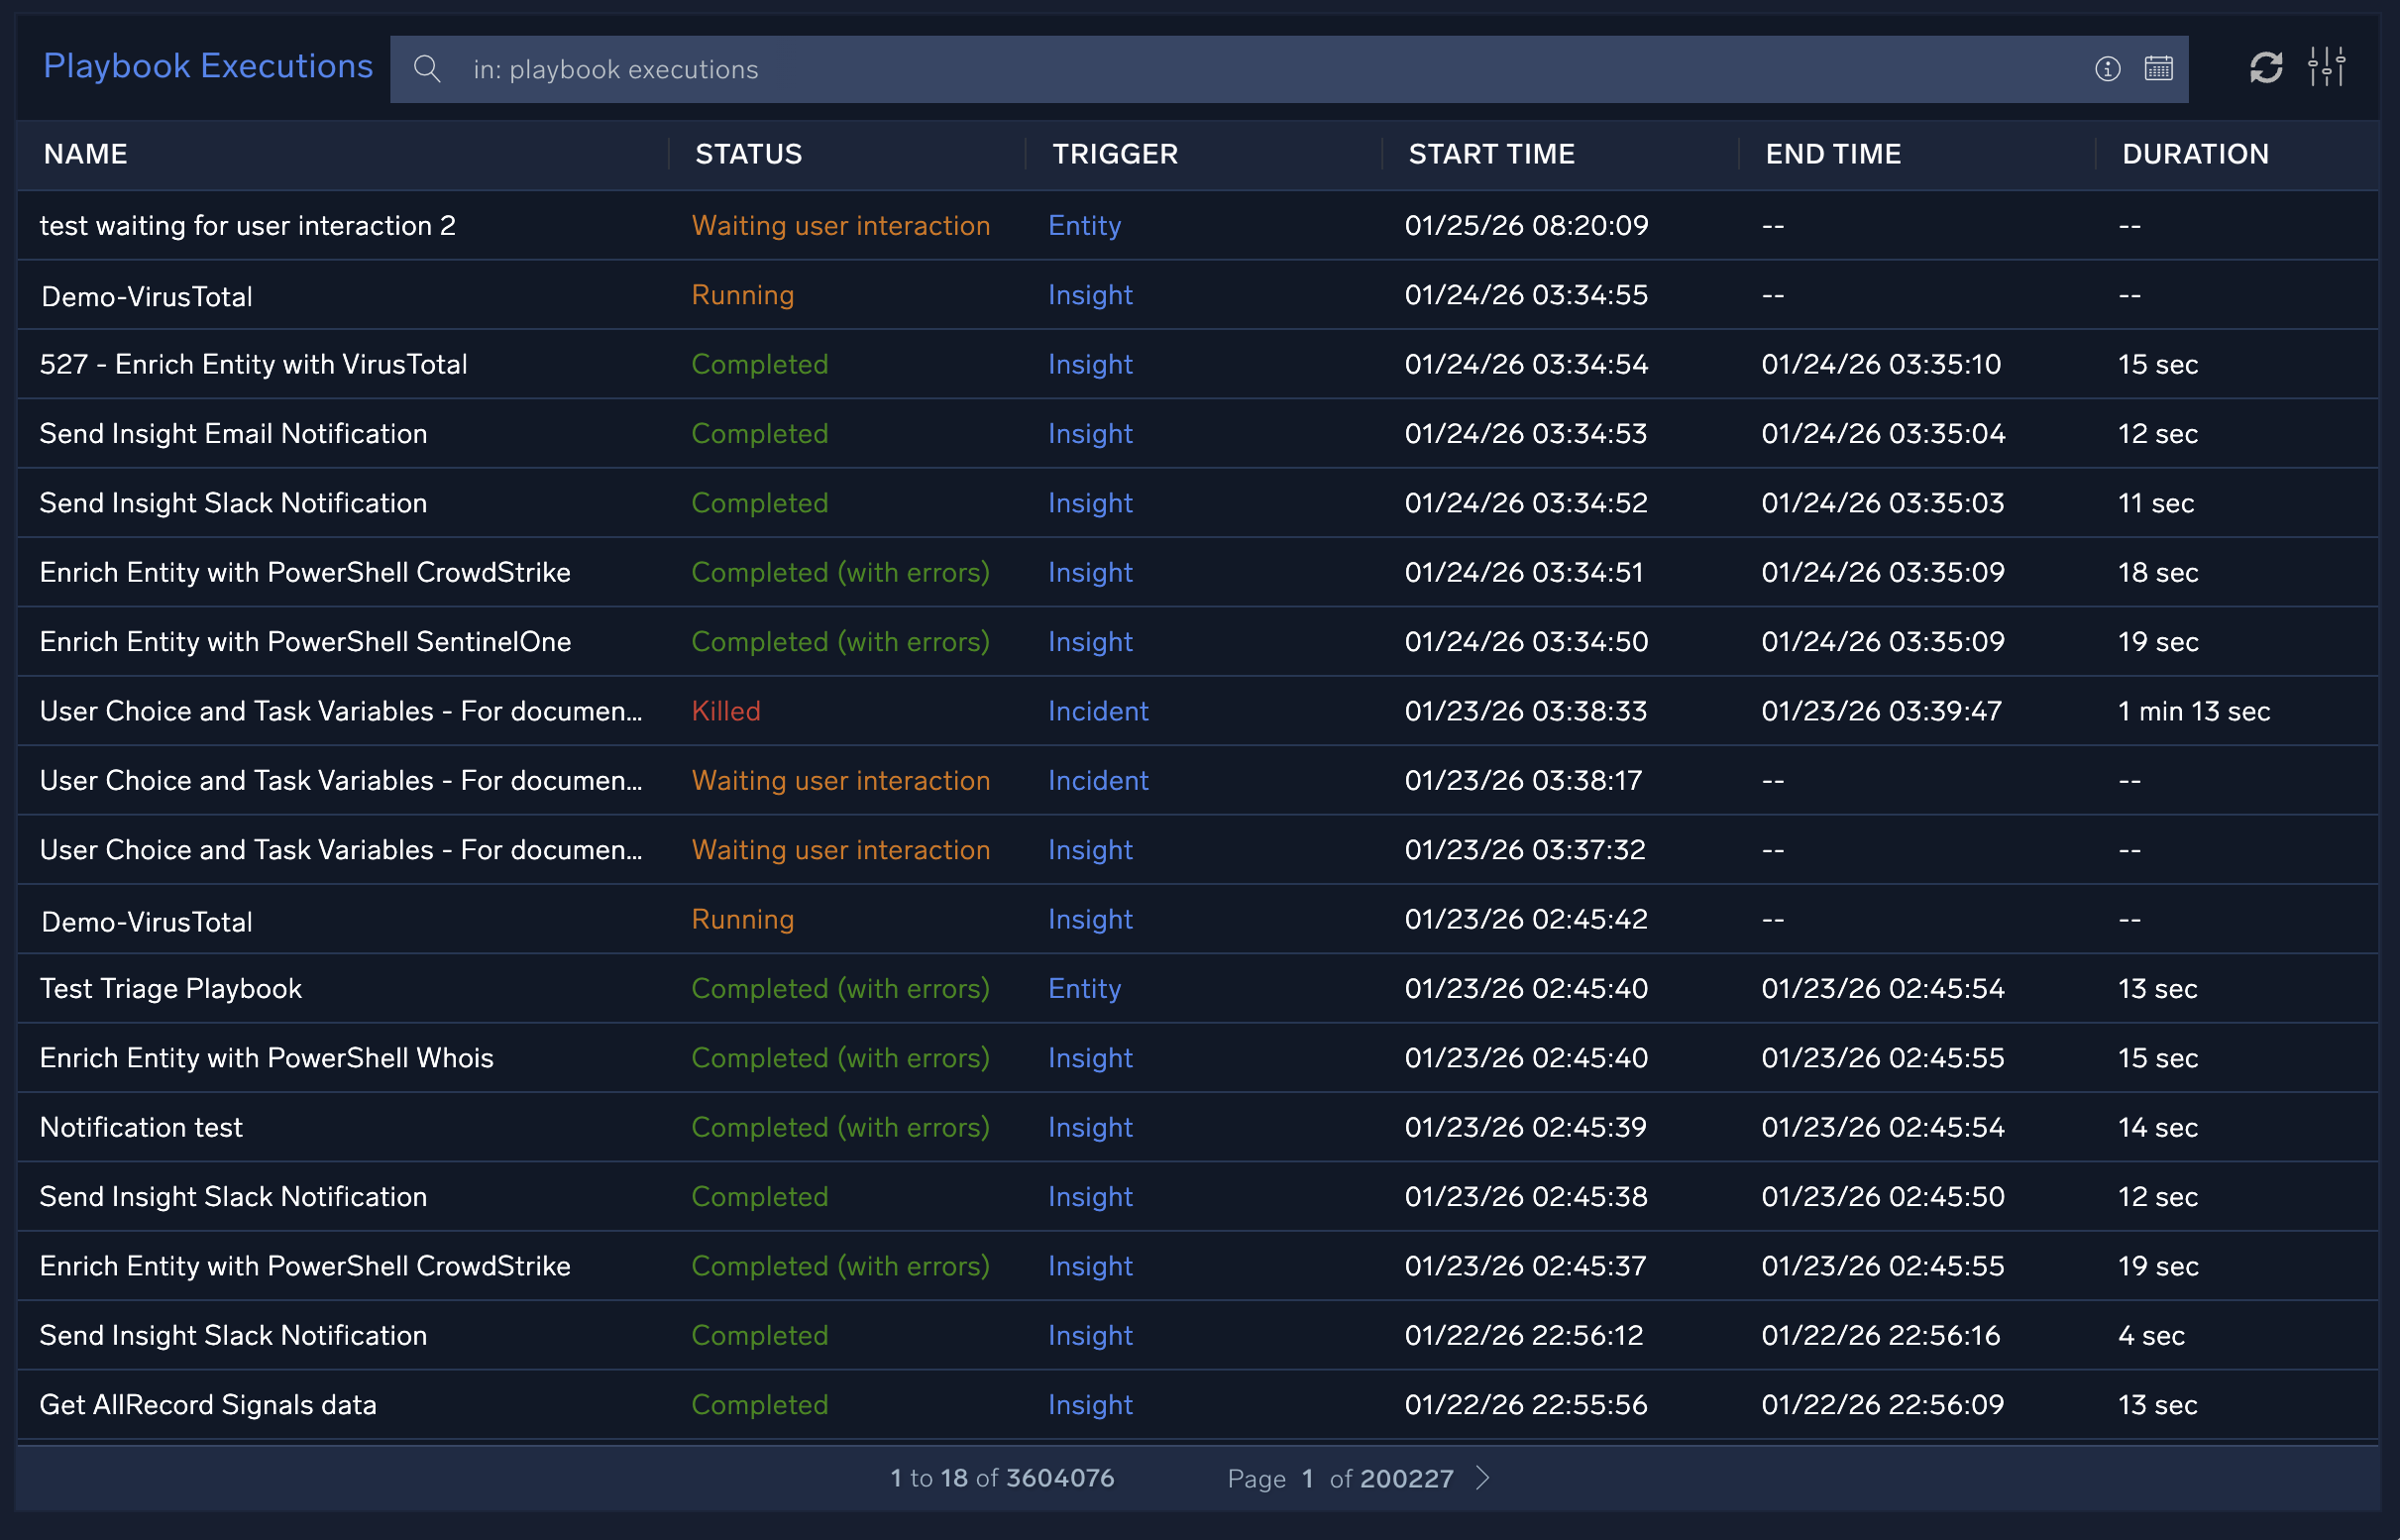Refresh the playbook executions list

[x=2265, y=68]
